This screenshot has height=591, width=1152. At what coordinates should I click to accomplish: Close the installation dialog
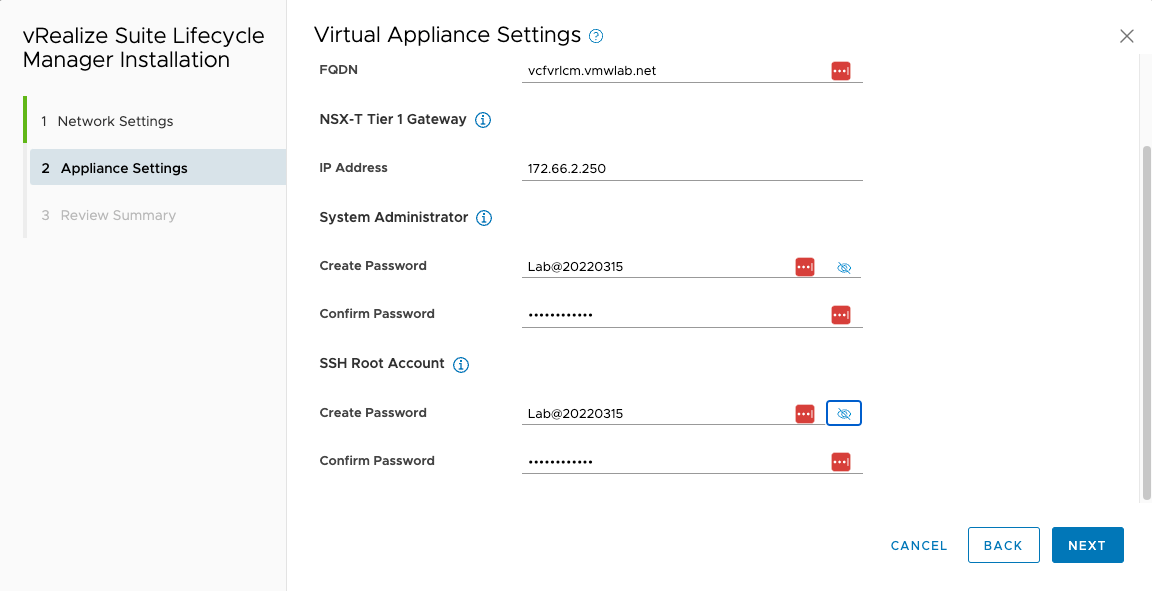pyautogui.click(x=1126, y=36)
